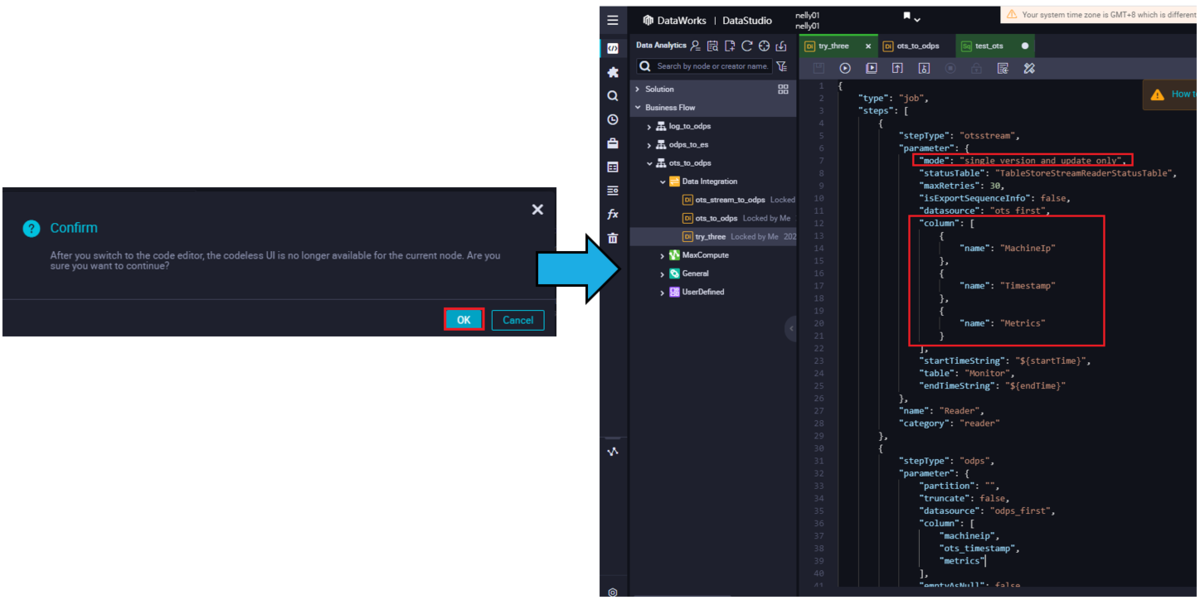
Task: Run the node with the play icon
Action: (x=845, y=68)
